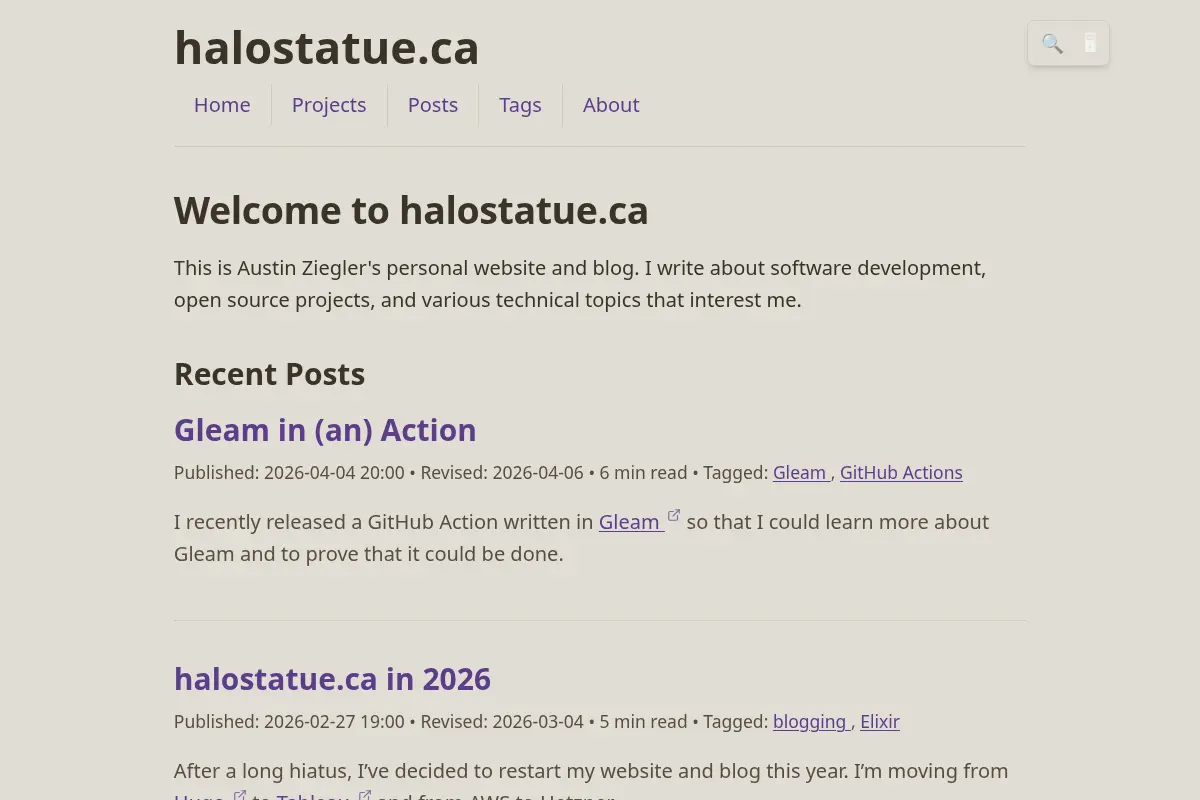This screenshot has width=1200, height=800.
Task: Click the "Welcome to halostatue.ca" heading
Action: (411, 211)
